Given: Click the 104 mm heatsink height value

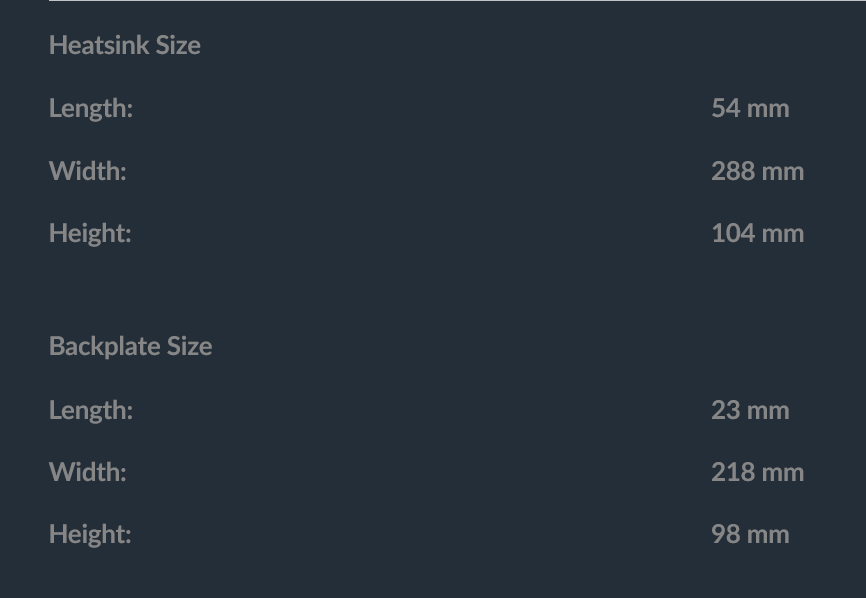Looking at the screenshot, I should coord(757,234).
